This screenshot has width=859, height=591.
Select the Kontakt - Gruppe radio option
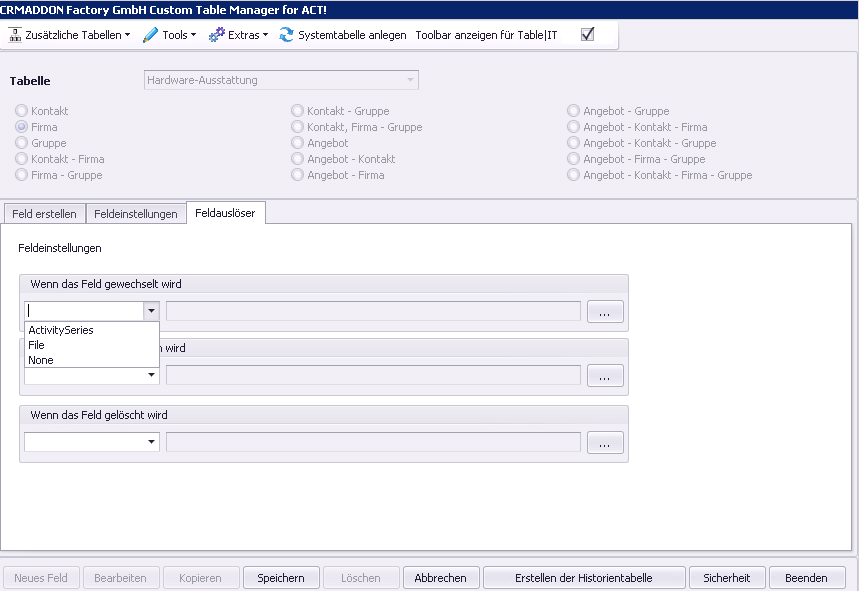[297, 111]
